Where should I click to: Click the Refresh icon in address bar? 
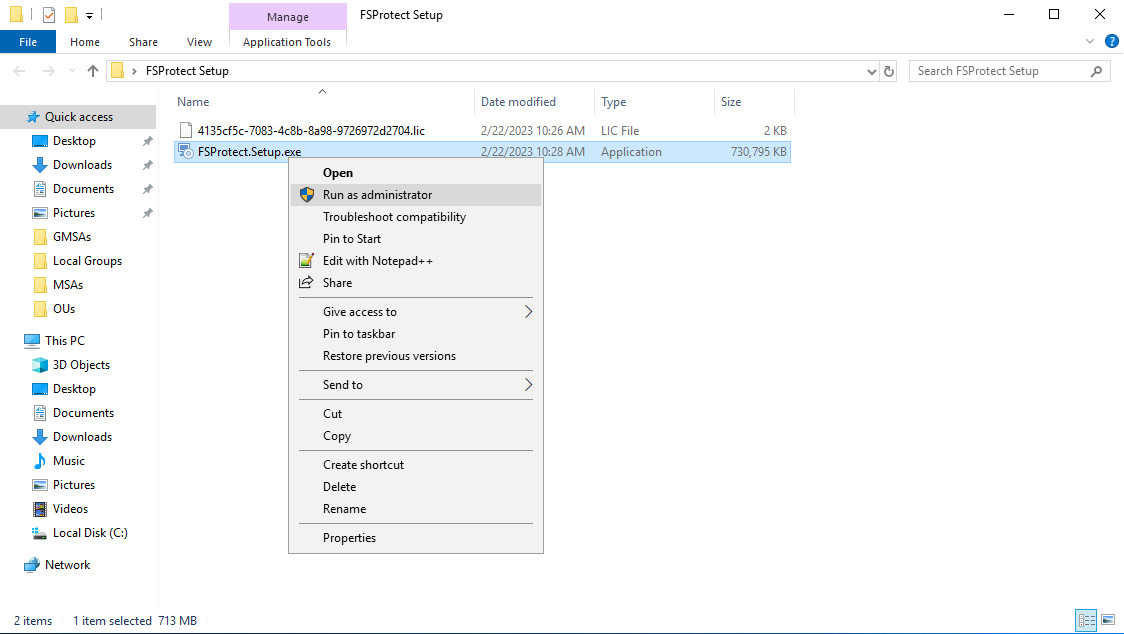(889, 71)
